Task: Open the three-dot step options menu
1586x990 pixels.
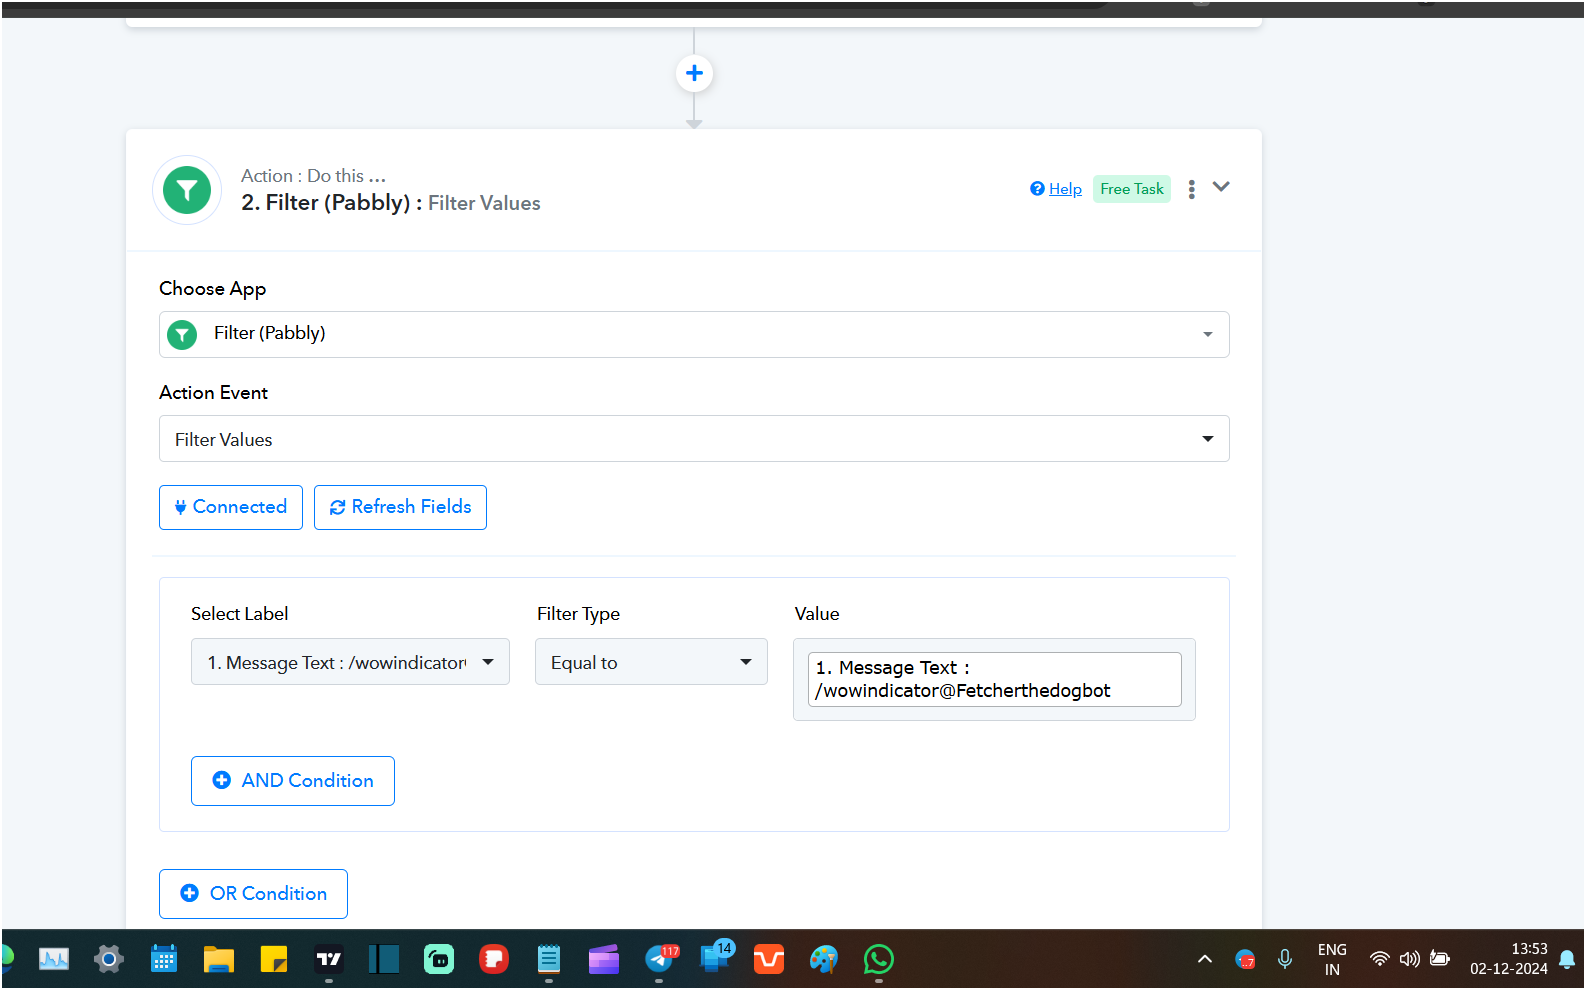Action: [x=1191, y=189]
